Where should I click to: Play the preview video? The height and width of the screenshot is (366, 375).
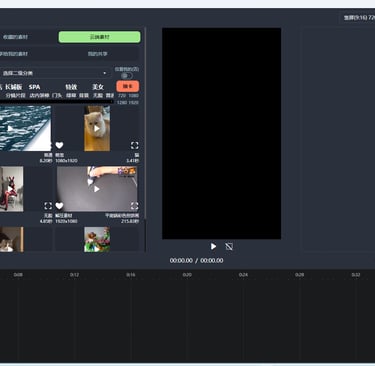point(213,246)
